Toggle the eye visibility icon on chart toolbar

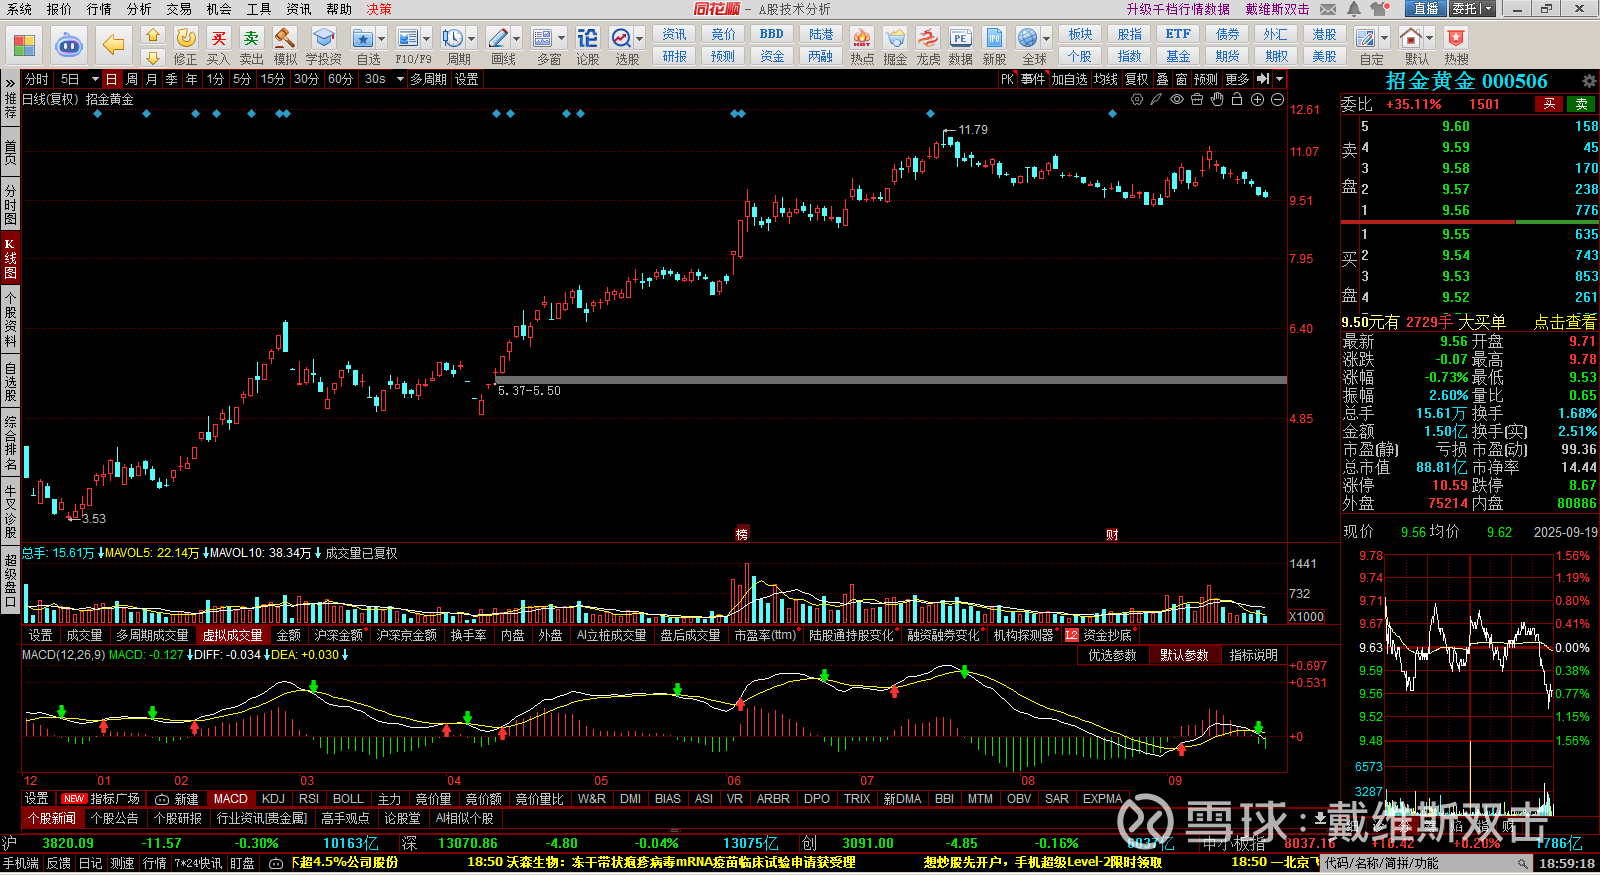click(x=1177, y=99)
